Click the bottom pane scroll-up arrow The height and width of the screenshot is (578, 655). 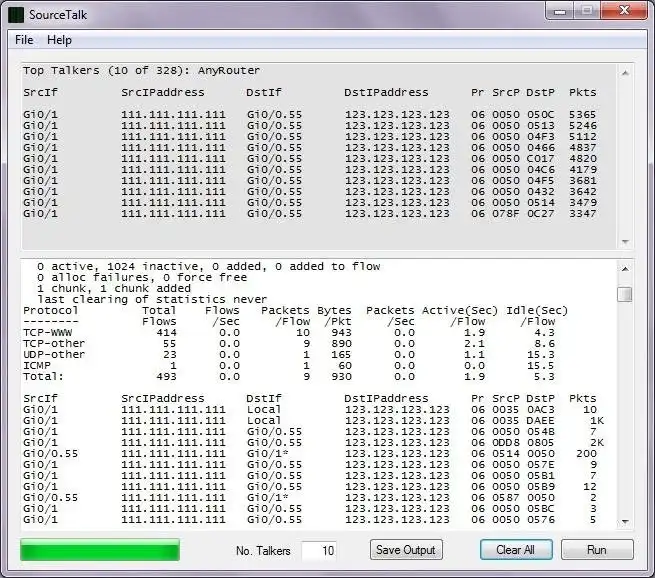pos(625,269)
